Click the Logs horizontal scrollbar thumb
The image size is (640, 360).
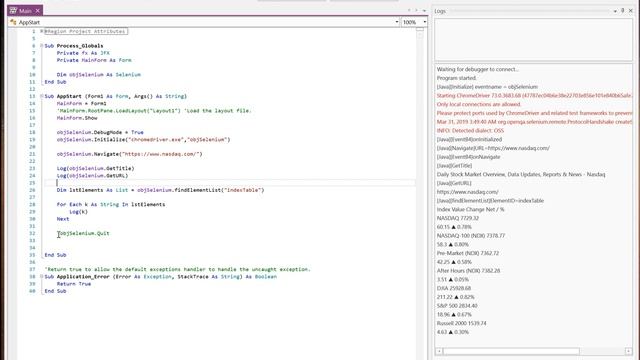(511, 351)
